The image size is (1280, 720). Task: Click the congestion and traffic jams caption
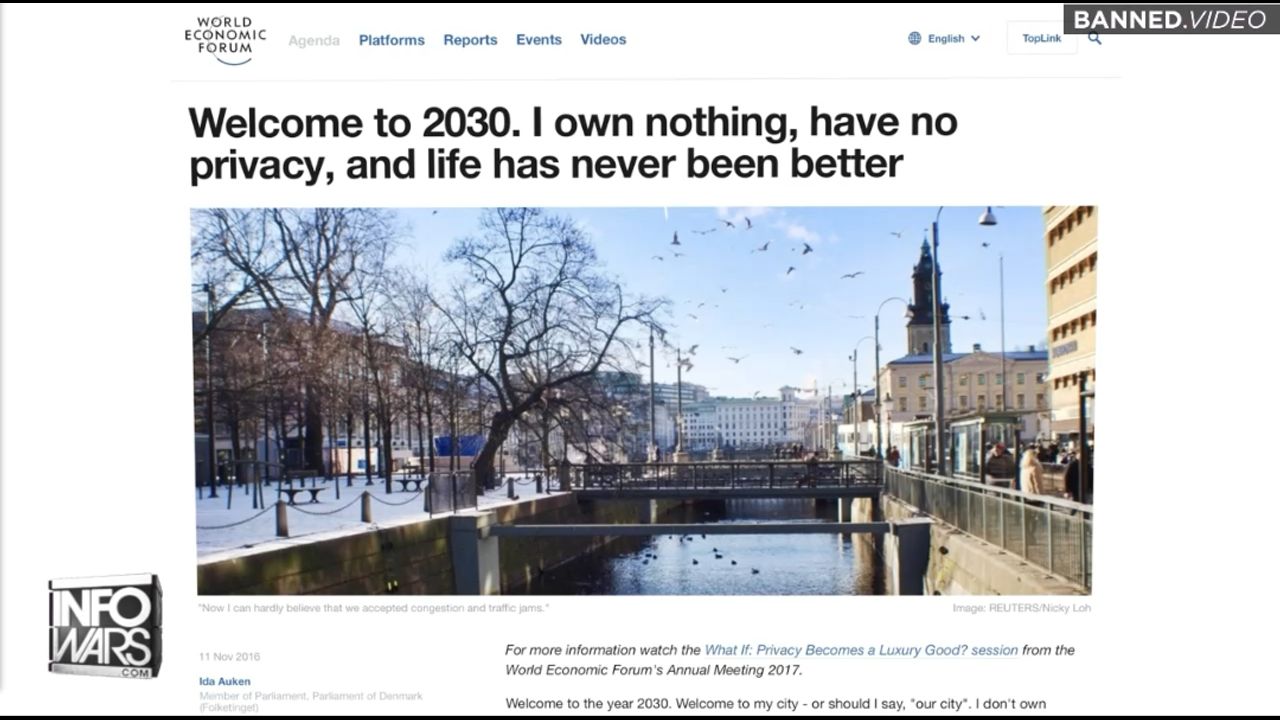coord(373,608)
